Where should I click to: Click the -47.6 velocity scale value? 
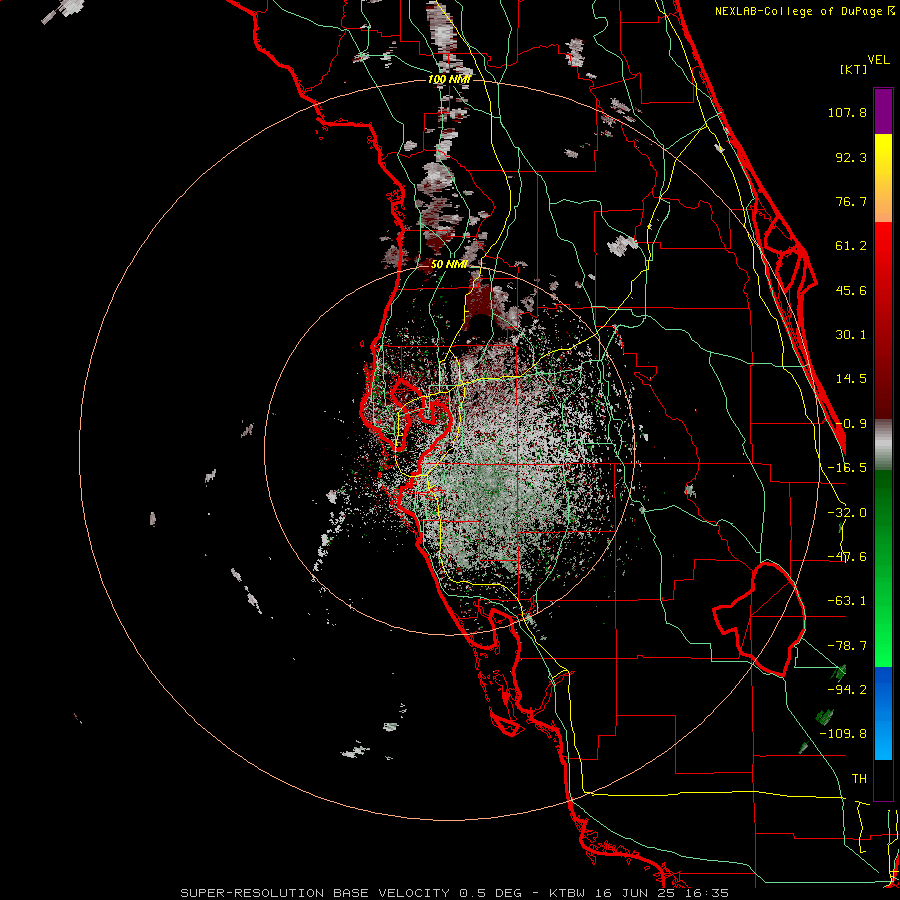pos(847,557)
